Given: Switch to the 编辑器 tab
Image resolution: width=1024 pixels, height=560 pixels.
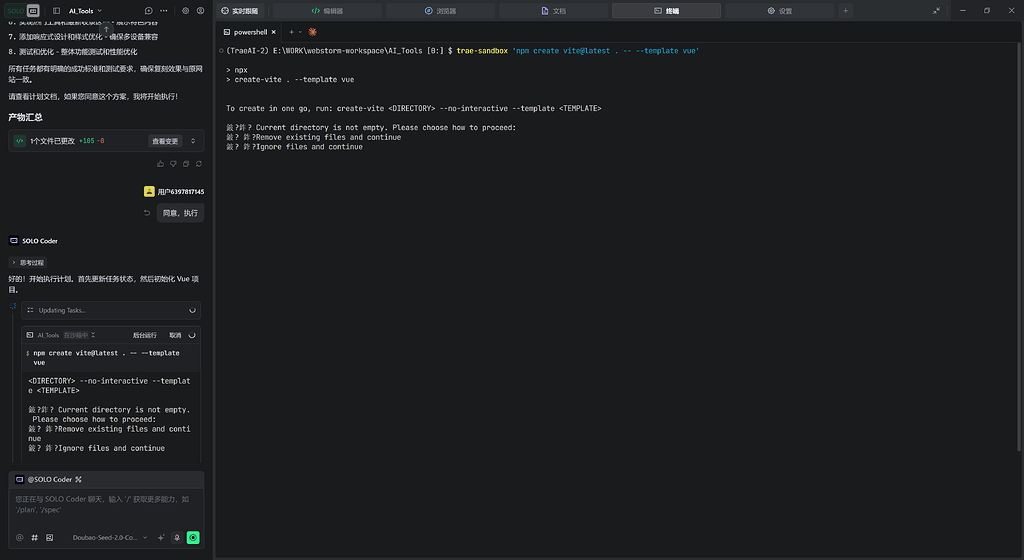Looking at the screenshot, I should coord(327,10).
